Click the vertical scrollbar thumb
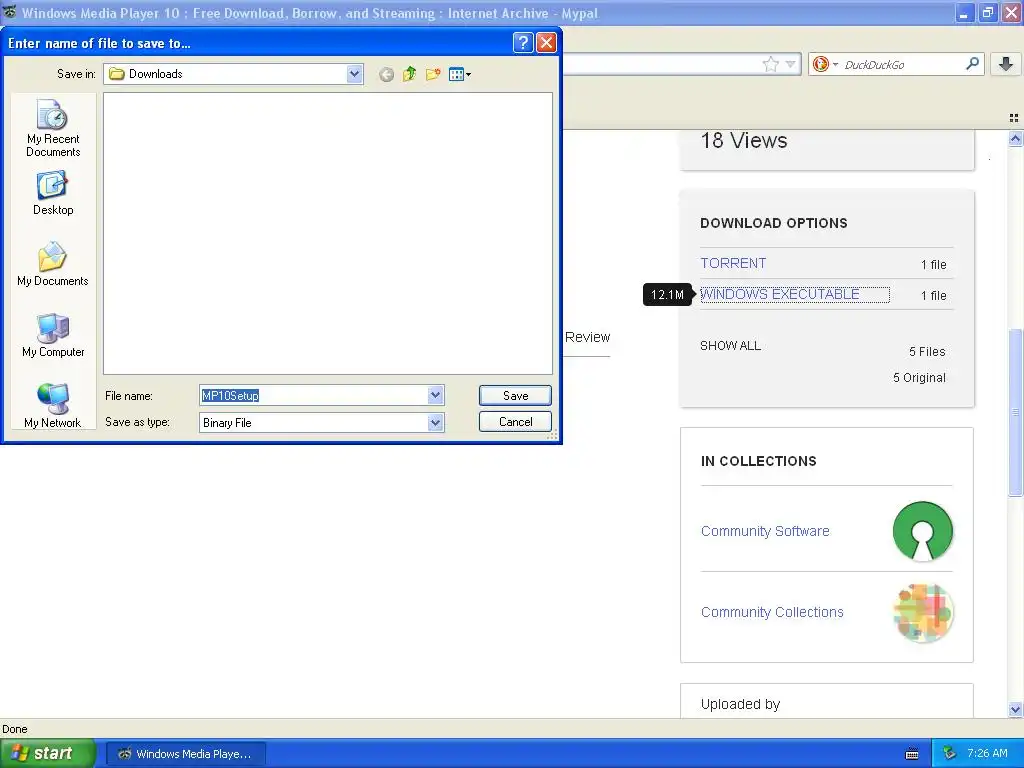1024x768 pixels. pos(1015,411)
